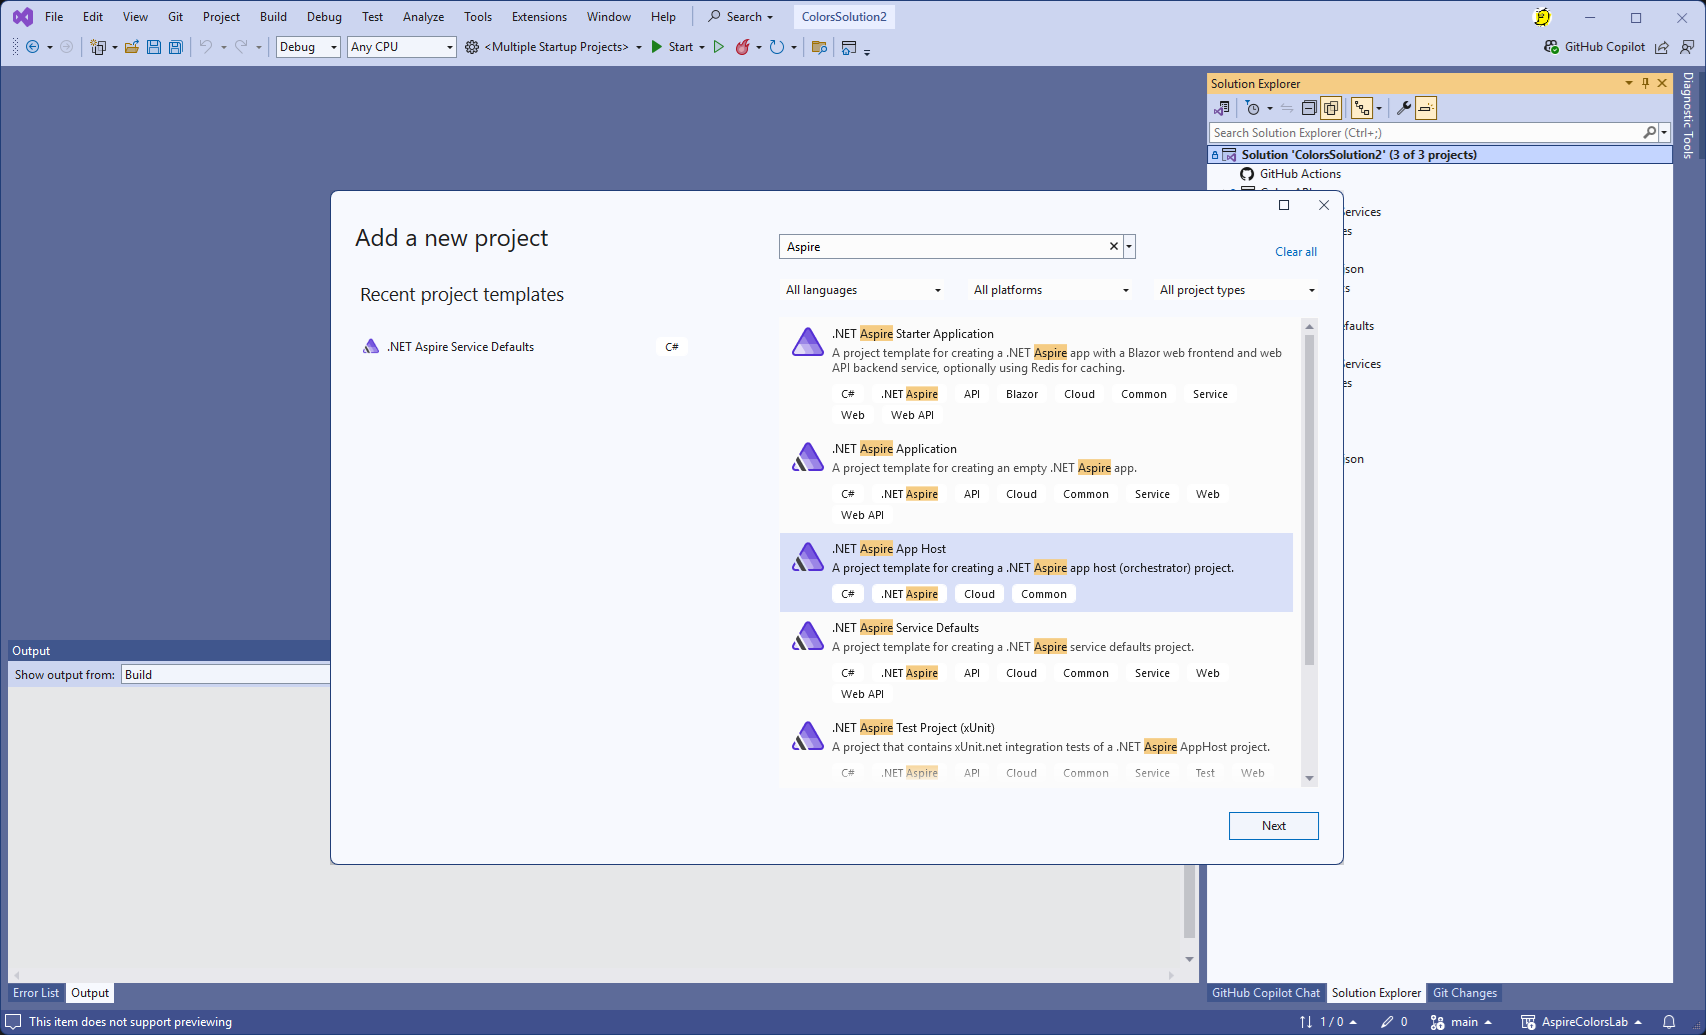Click the Next button
The height and width of the screenshot is (1035, 1706).
[x=1273, y=826]
